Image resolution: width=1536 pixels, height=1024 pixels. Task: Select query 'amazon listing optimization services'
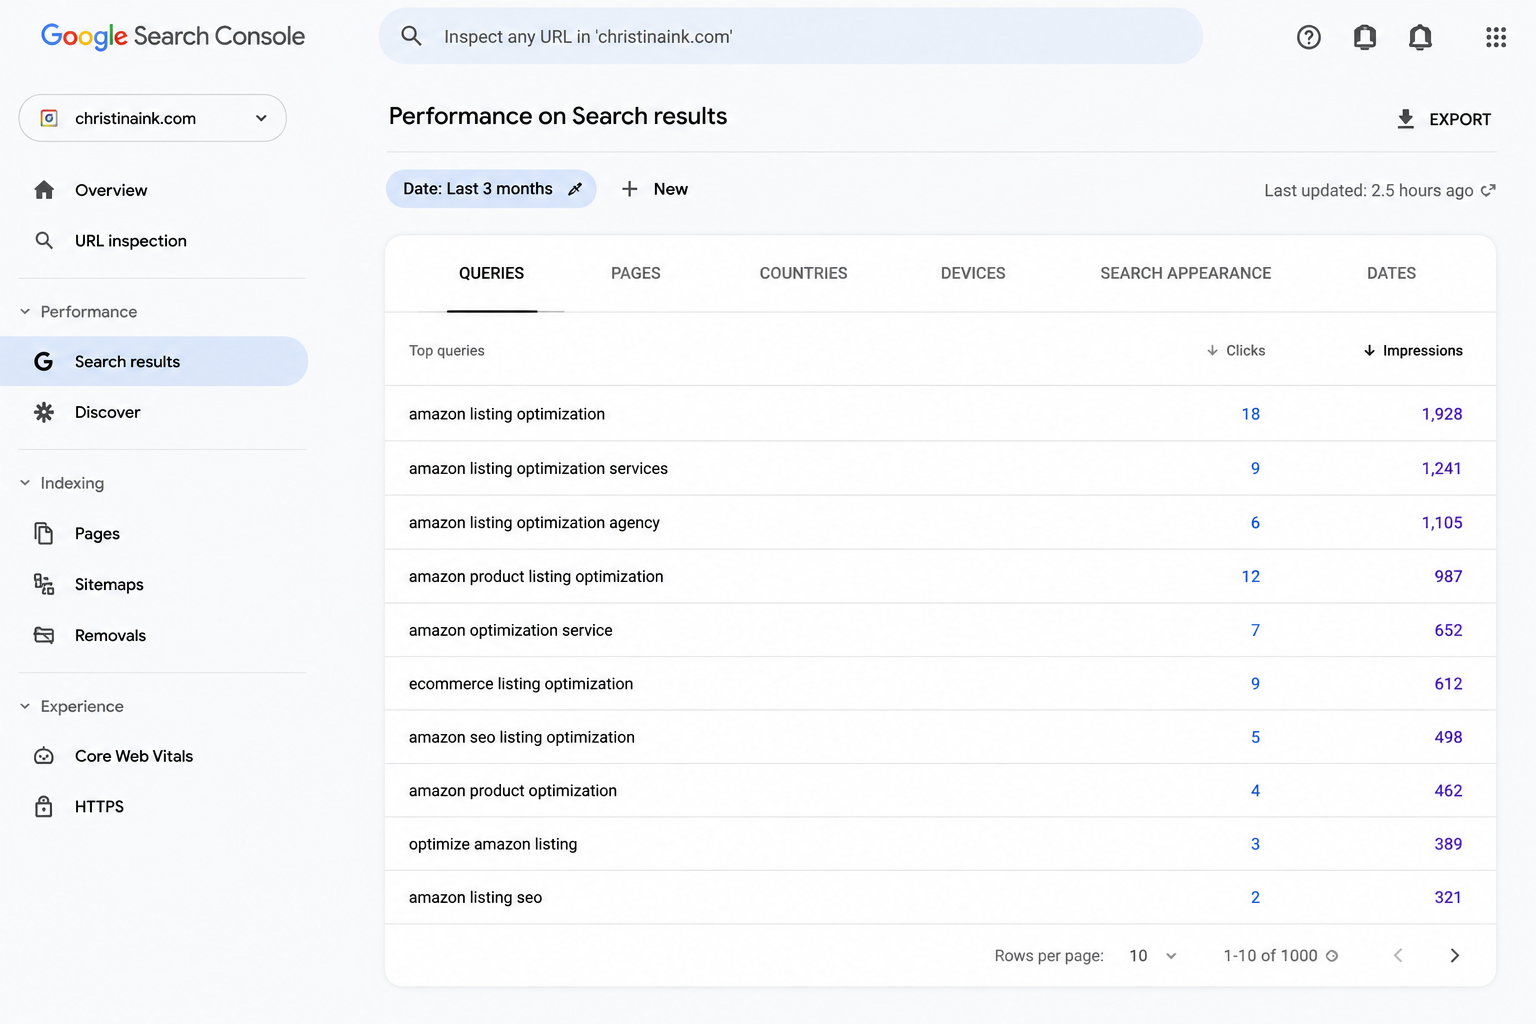click(x=538, y=468)
